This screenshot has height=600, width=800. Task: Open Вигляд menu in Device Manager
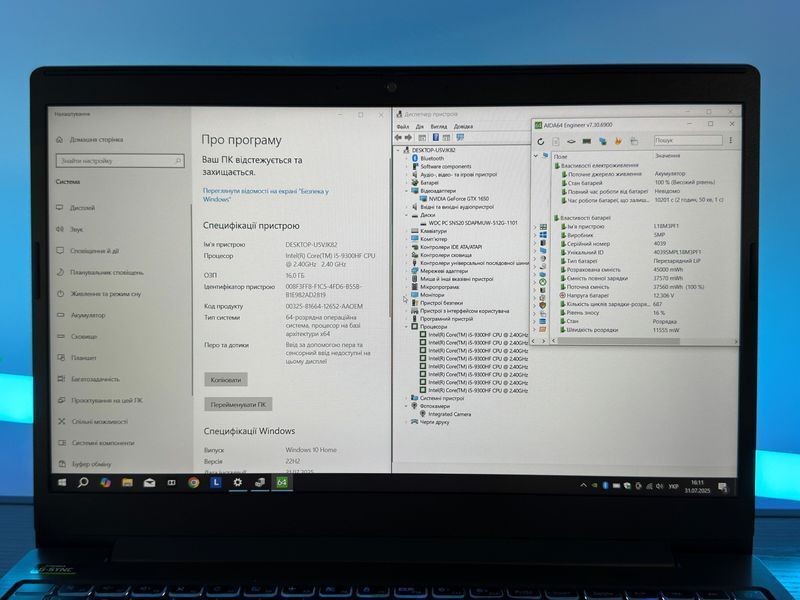(439, 126)
